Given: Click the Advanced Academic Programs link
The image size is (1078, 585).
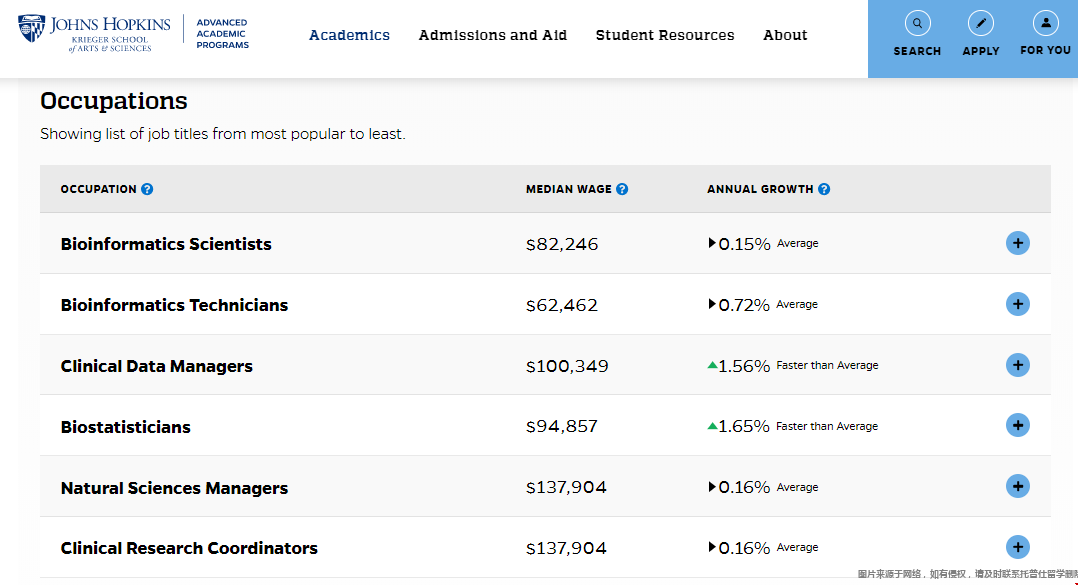Looking at the screenshot, I should tap(222, 33).
